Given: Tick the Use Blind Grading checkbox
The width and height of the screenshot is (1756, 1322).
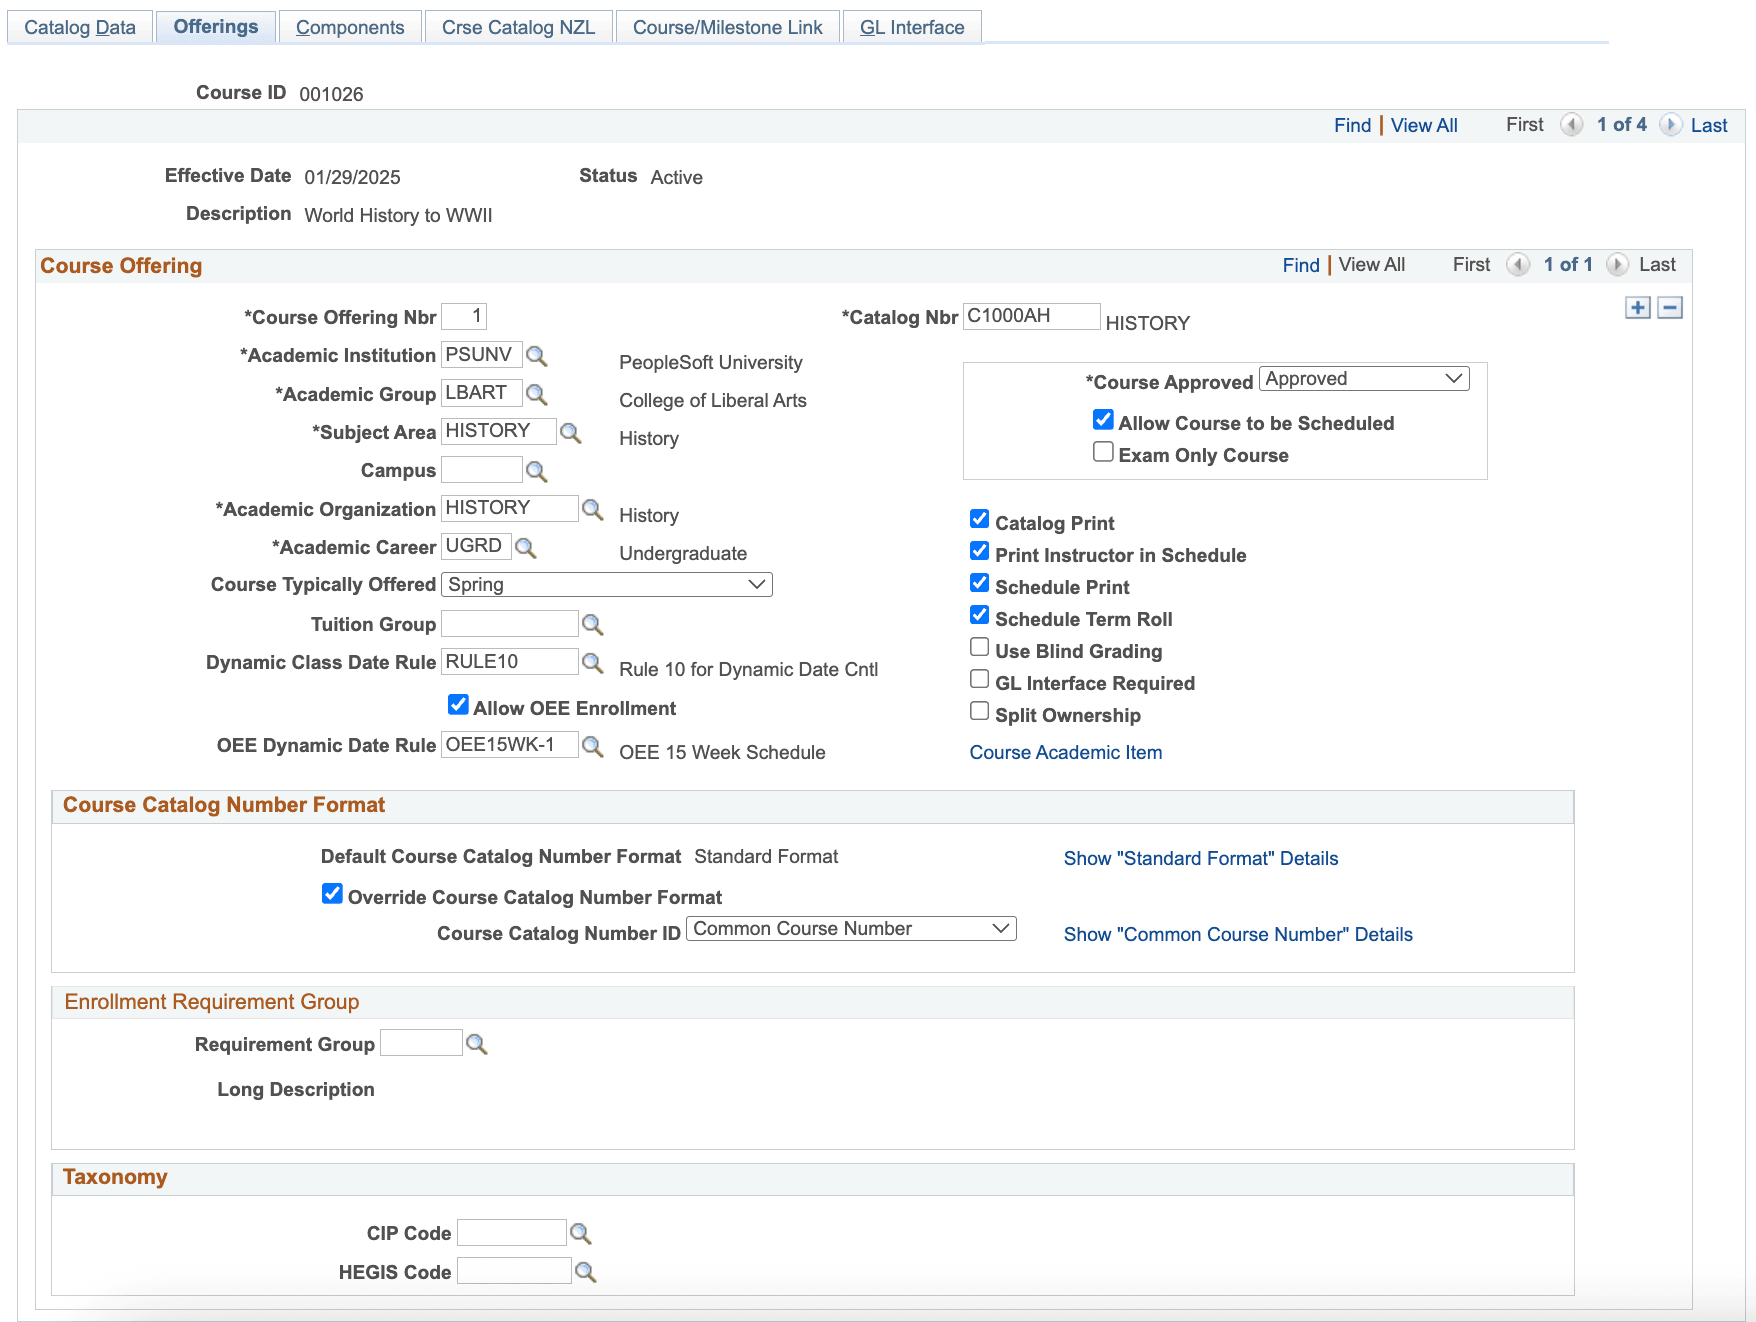Looking at the screenshot, I should pos(980,647).
